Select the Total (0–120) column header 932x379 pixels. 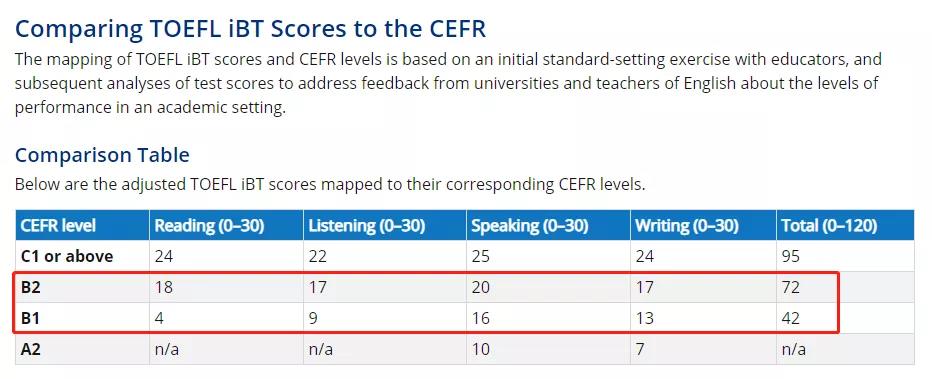pyautogui.click(x=829, y=226)
